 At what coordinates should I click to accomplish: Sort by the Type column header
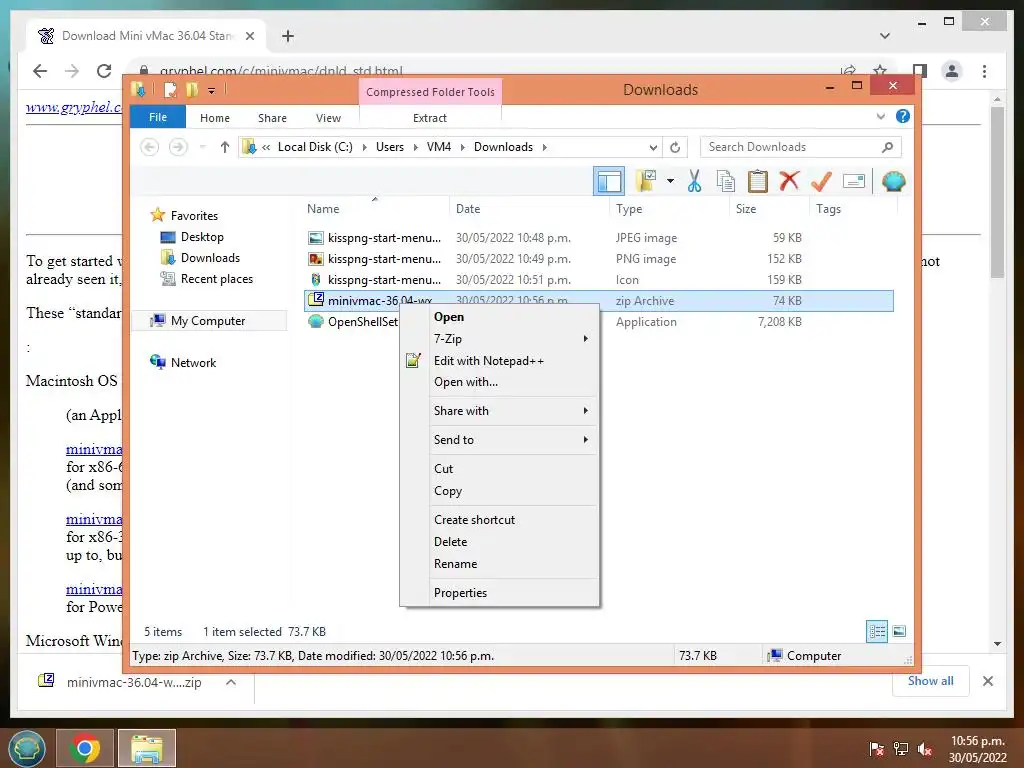click(x=629, y=209)
